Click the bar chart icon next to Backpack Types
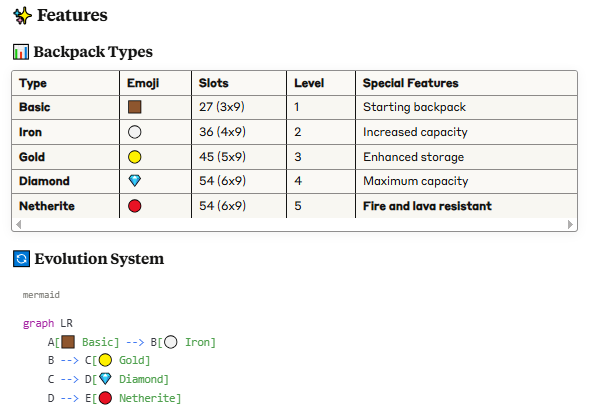This screenshot has height=413, width=591. 21,52
